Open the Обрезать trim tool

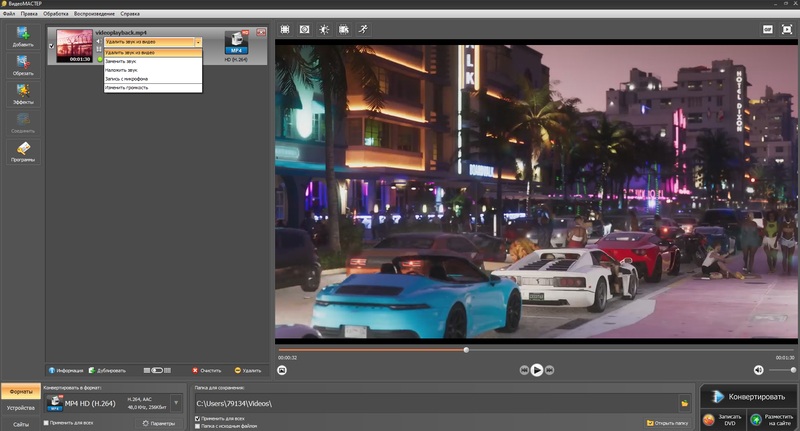tap(23, 65)
